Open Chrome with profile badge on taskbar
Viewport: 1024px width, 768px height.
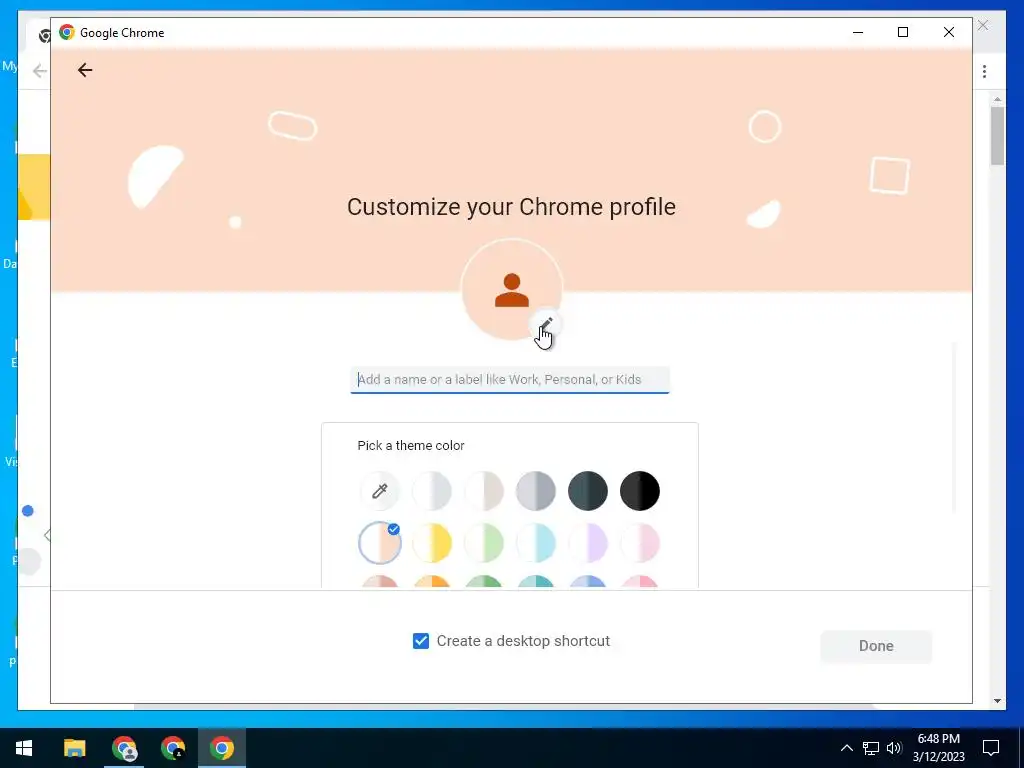tap(124, 748)
